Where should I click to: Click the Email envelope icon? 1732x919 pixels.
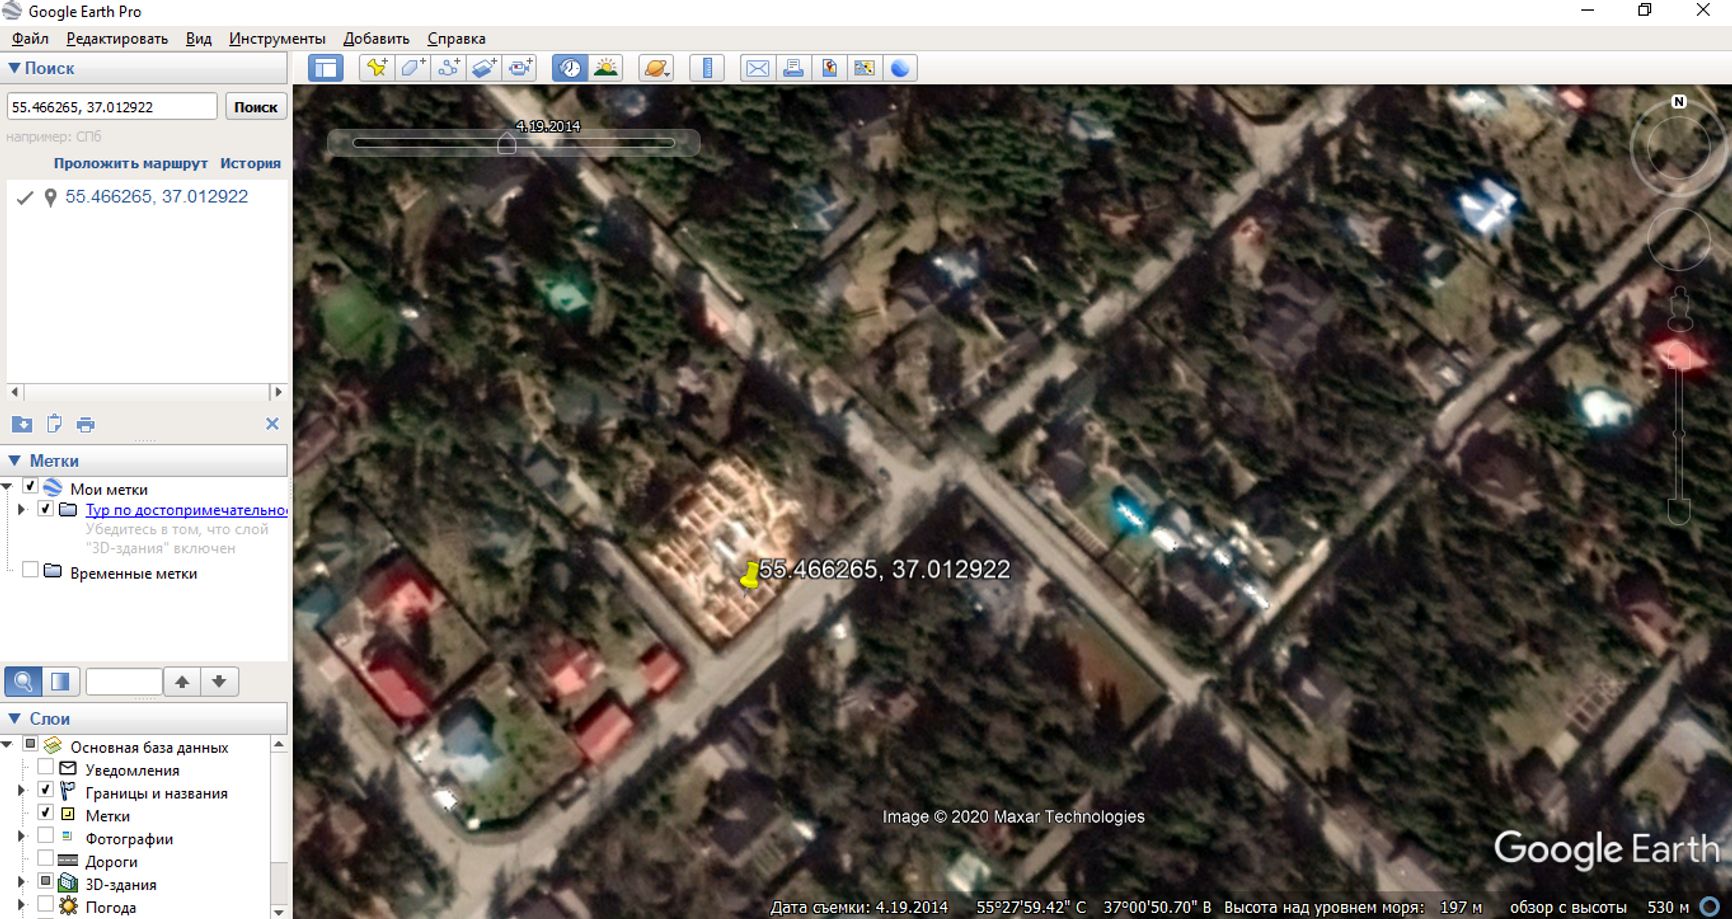coord(758,68)
